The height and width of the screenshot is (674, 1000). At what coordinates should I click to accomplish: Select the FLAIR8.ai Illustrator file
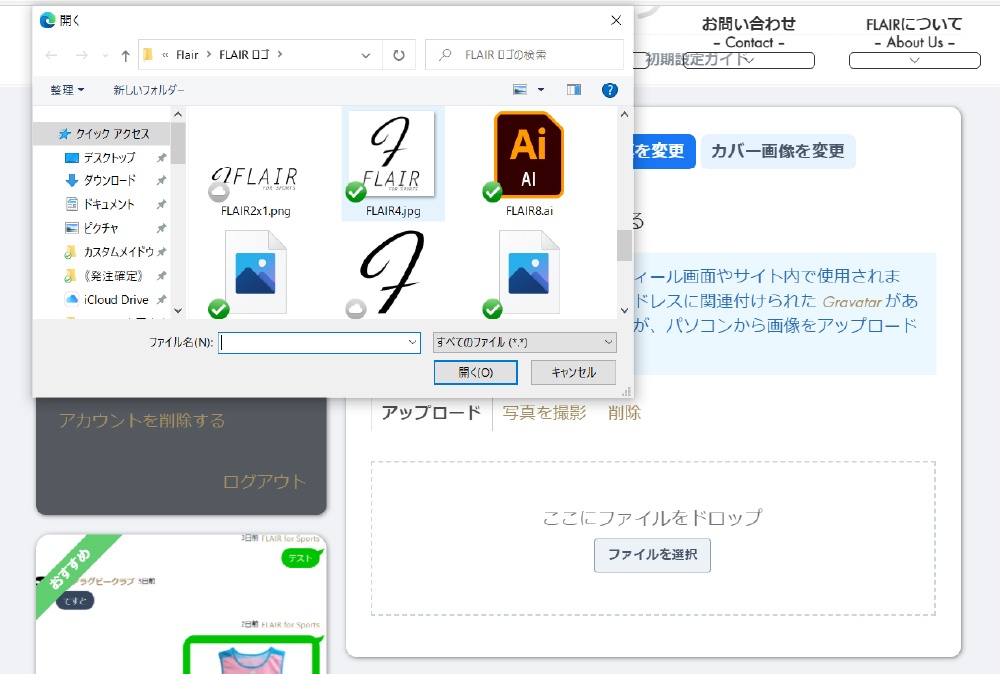tap(529, 165)
